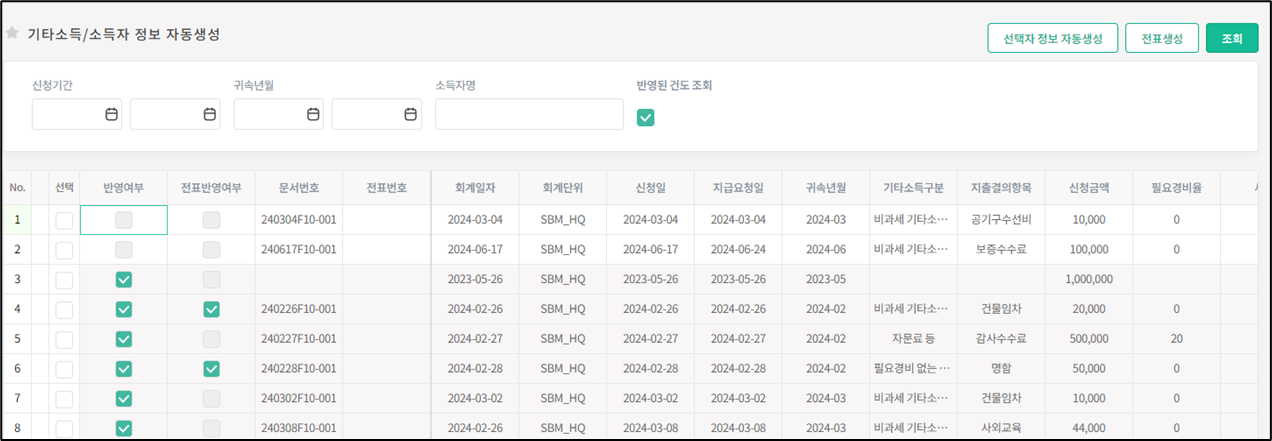Open calendar for 귀속년월 end date
The height and width of the screenshot is (441, 1272).
[410, 114]
